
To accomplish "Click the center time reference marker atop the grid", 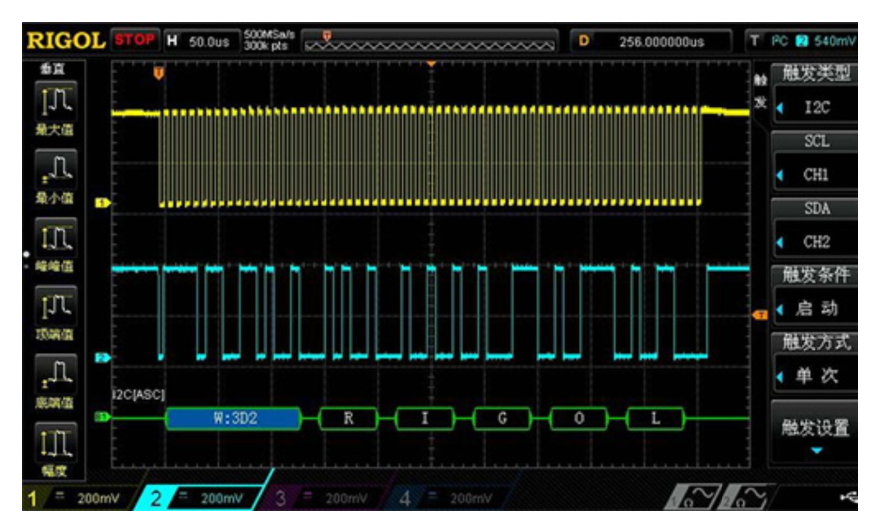I will [x=431, y=64].
